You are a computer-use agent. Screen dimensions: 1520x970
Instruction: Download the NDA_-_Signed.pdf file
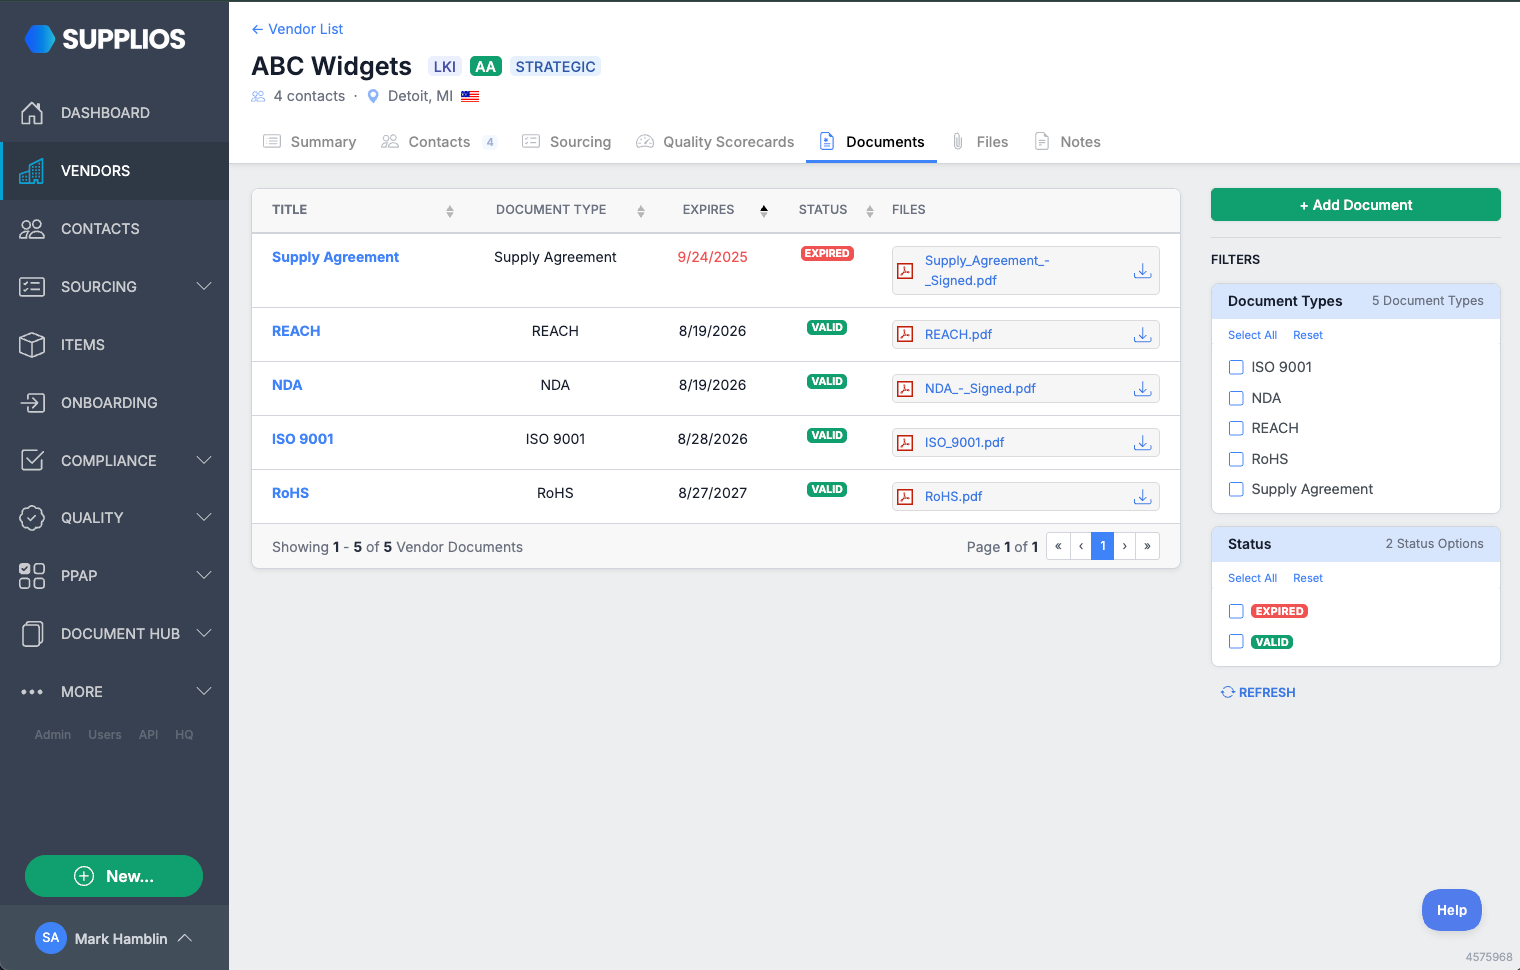tap(1142, 389)
